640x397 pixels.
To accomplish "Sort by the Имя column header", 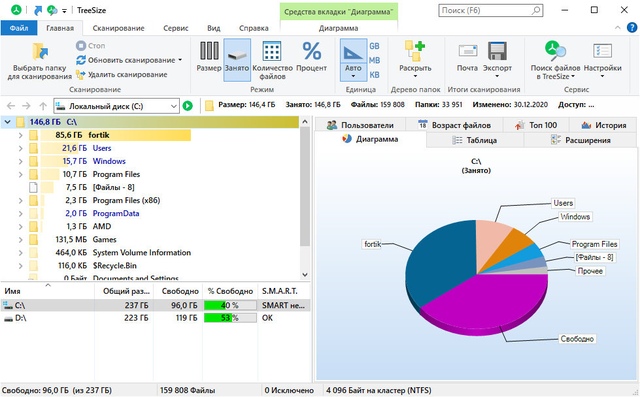I will pyautogui.click(x=47, y=291).
